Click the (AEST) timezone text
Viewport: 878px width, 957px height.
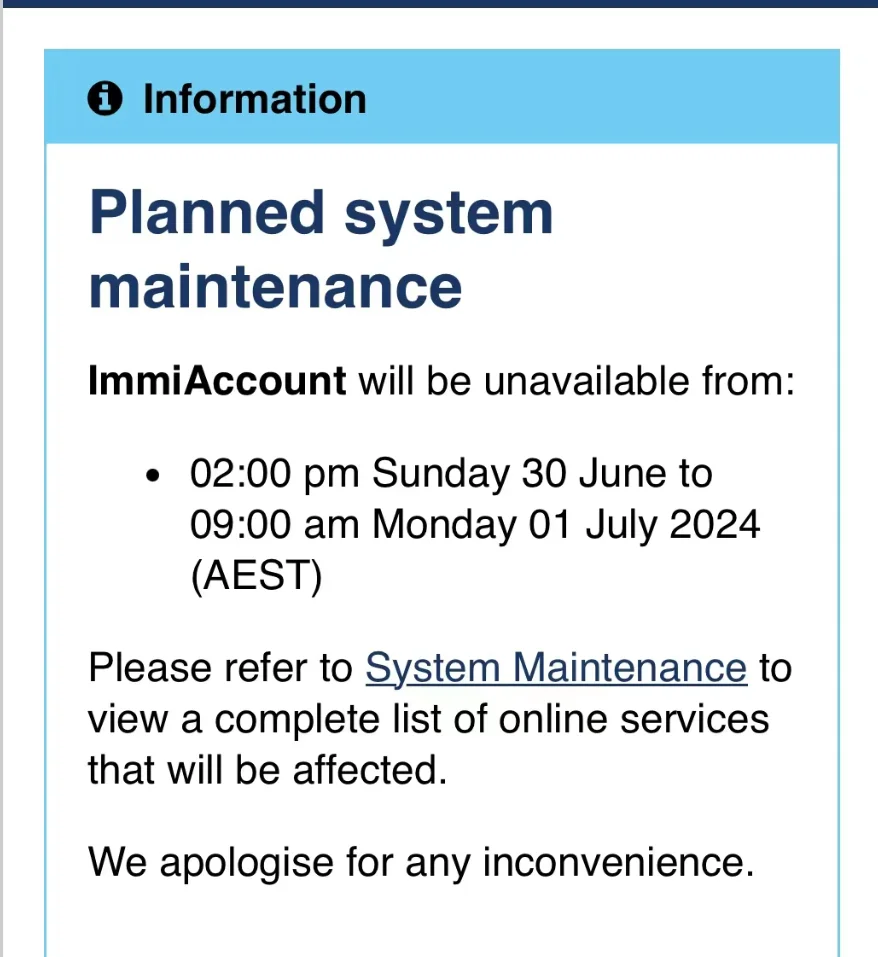click(256, 576)
